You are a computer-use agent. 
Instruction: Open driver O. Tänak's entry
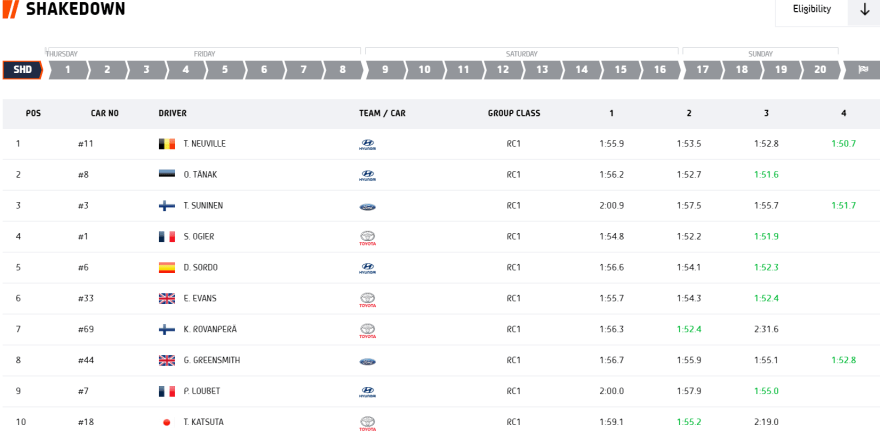200,175
